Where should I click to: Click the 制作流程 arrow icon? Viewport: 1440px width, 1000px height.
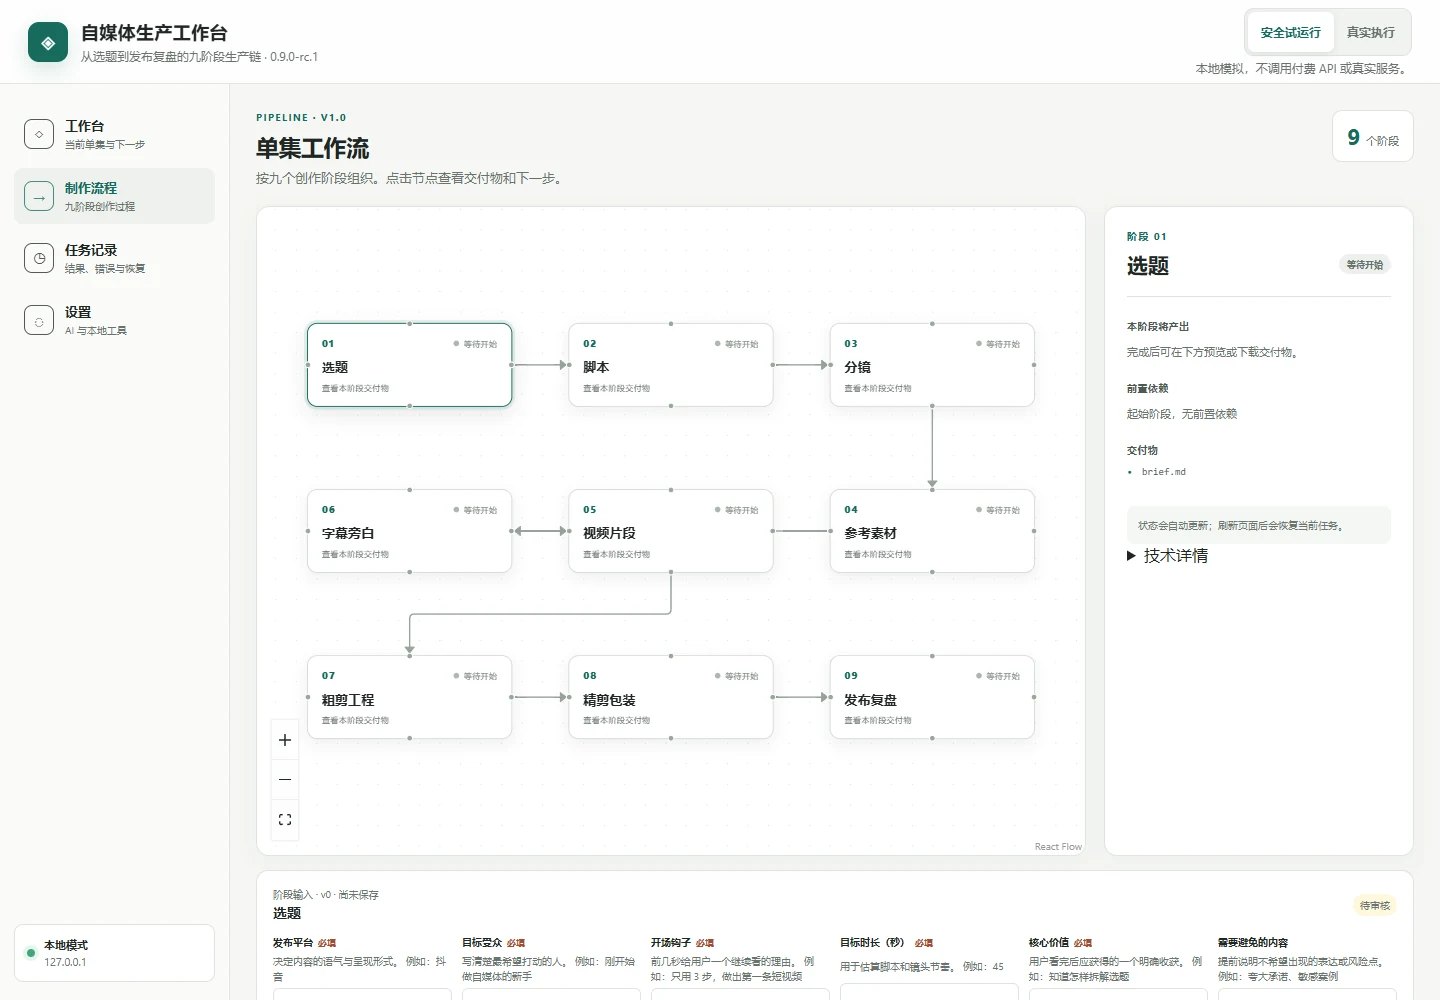pyautogui.click(x=39, y=196)
